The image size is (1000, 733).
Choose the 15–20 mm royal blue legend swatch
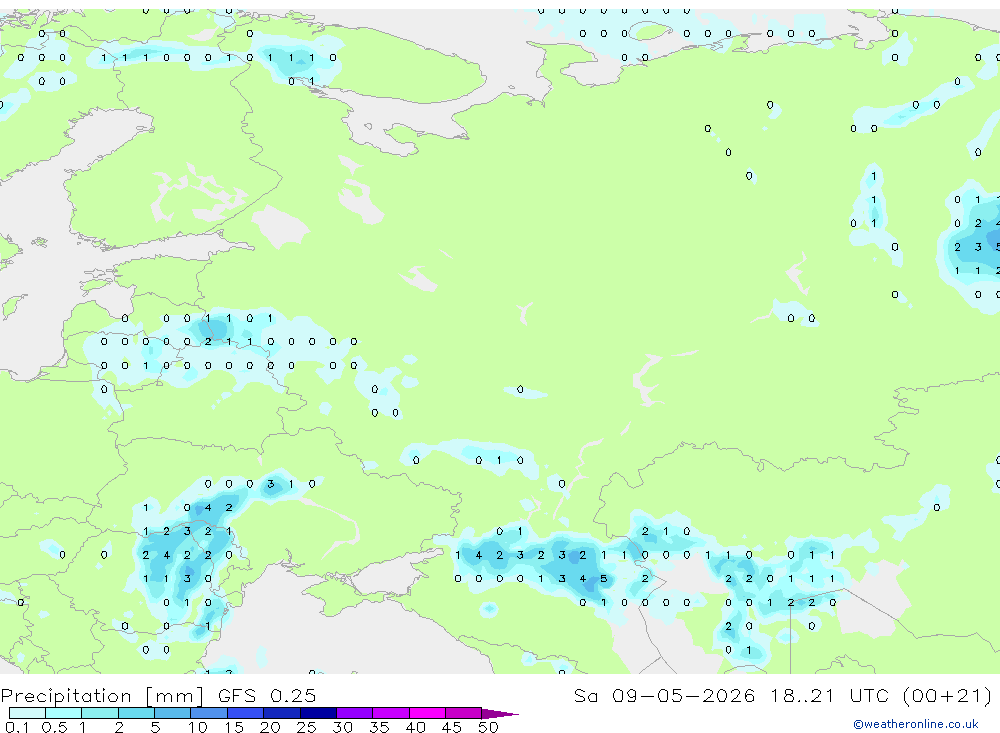[245, 713]
